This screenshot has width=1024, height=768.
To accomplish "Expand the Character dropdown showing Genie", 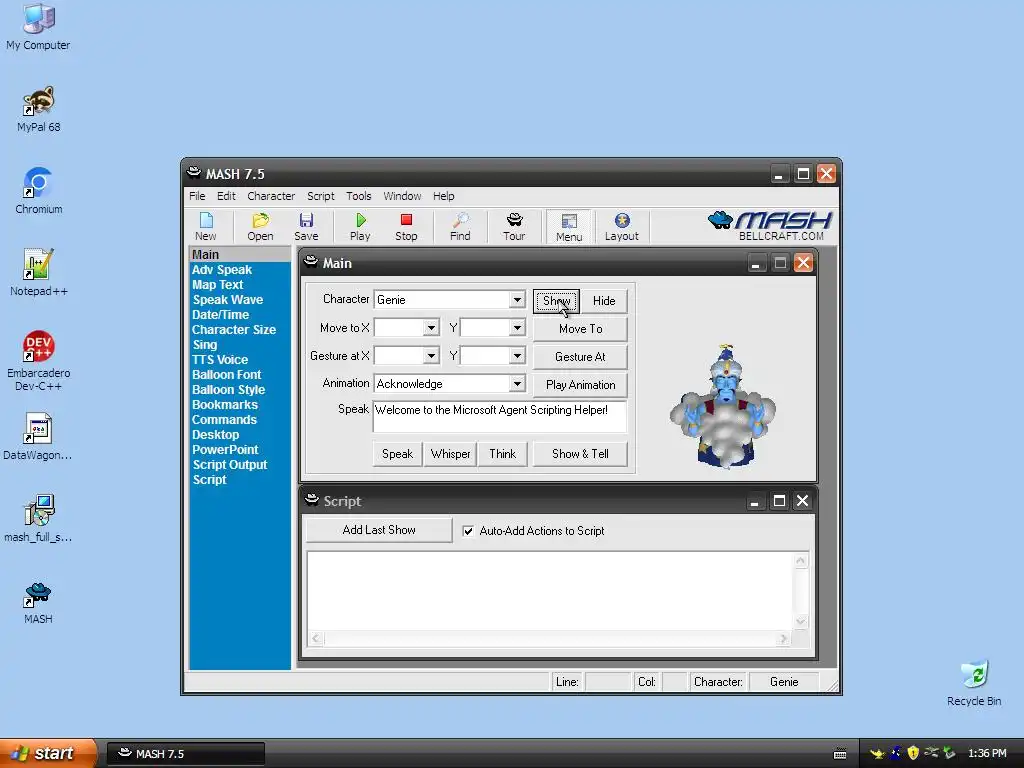I will tap(517, 300).
